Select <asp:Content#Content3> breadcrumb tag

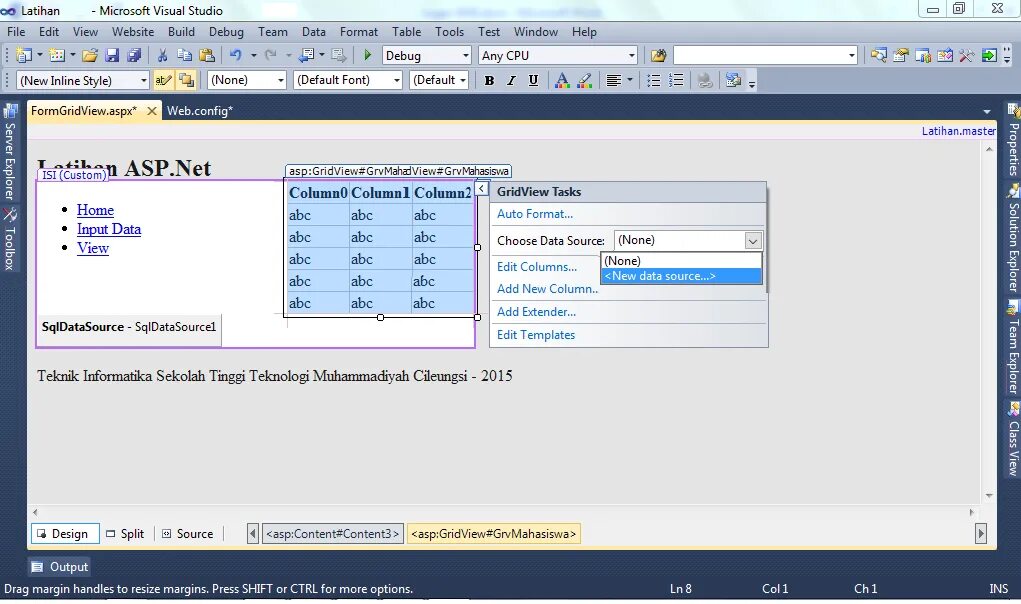tap(332, 534)
